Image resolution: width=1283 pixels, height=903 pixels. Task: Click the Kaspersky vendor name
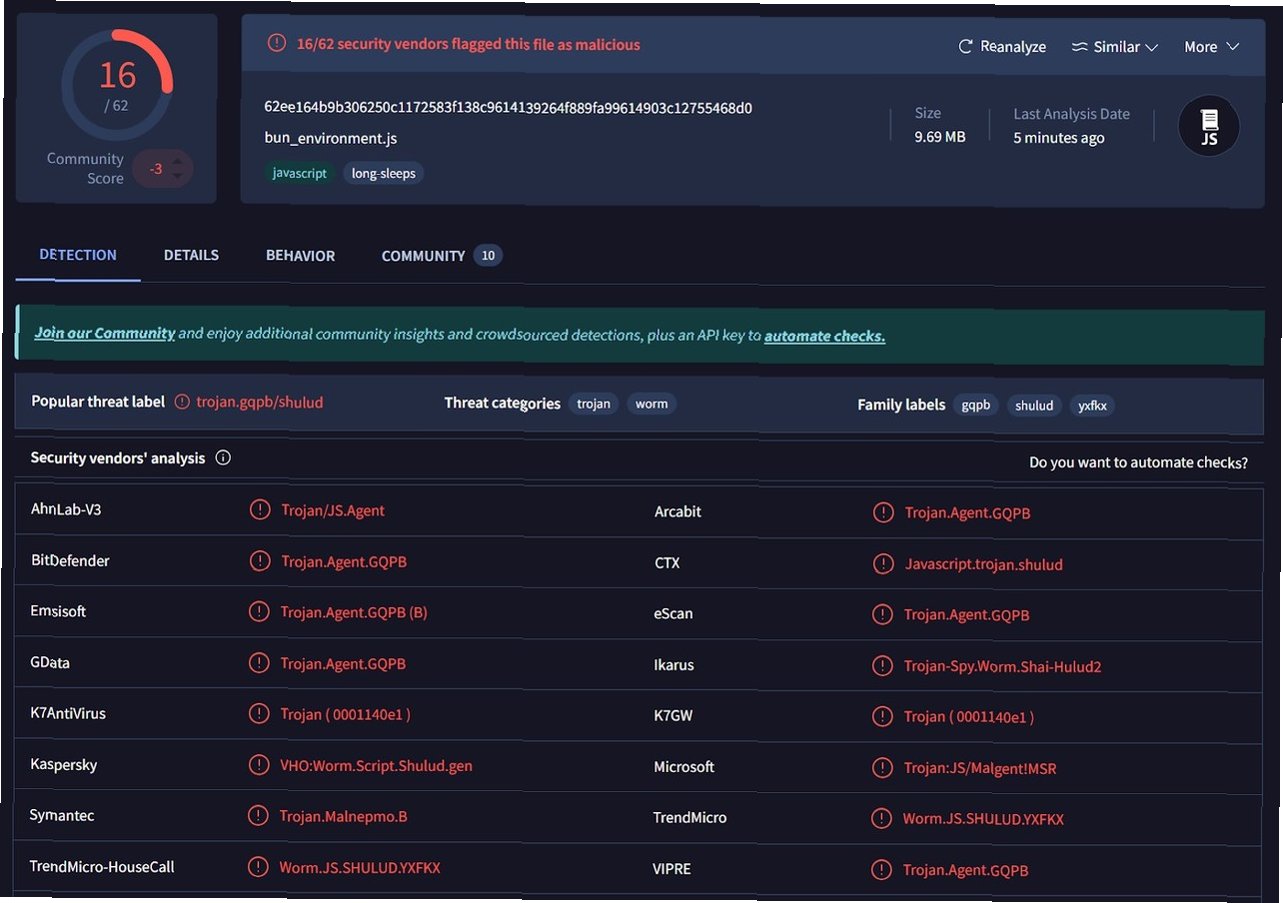point(64,764)
